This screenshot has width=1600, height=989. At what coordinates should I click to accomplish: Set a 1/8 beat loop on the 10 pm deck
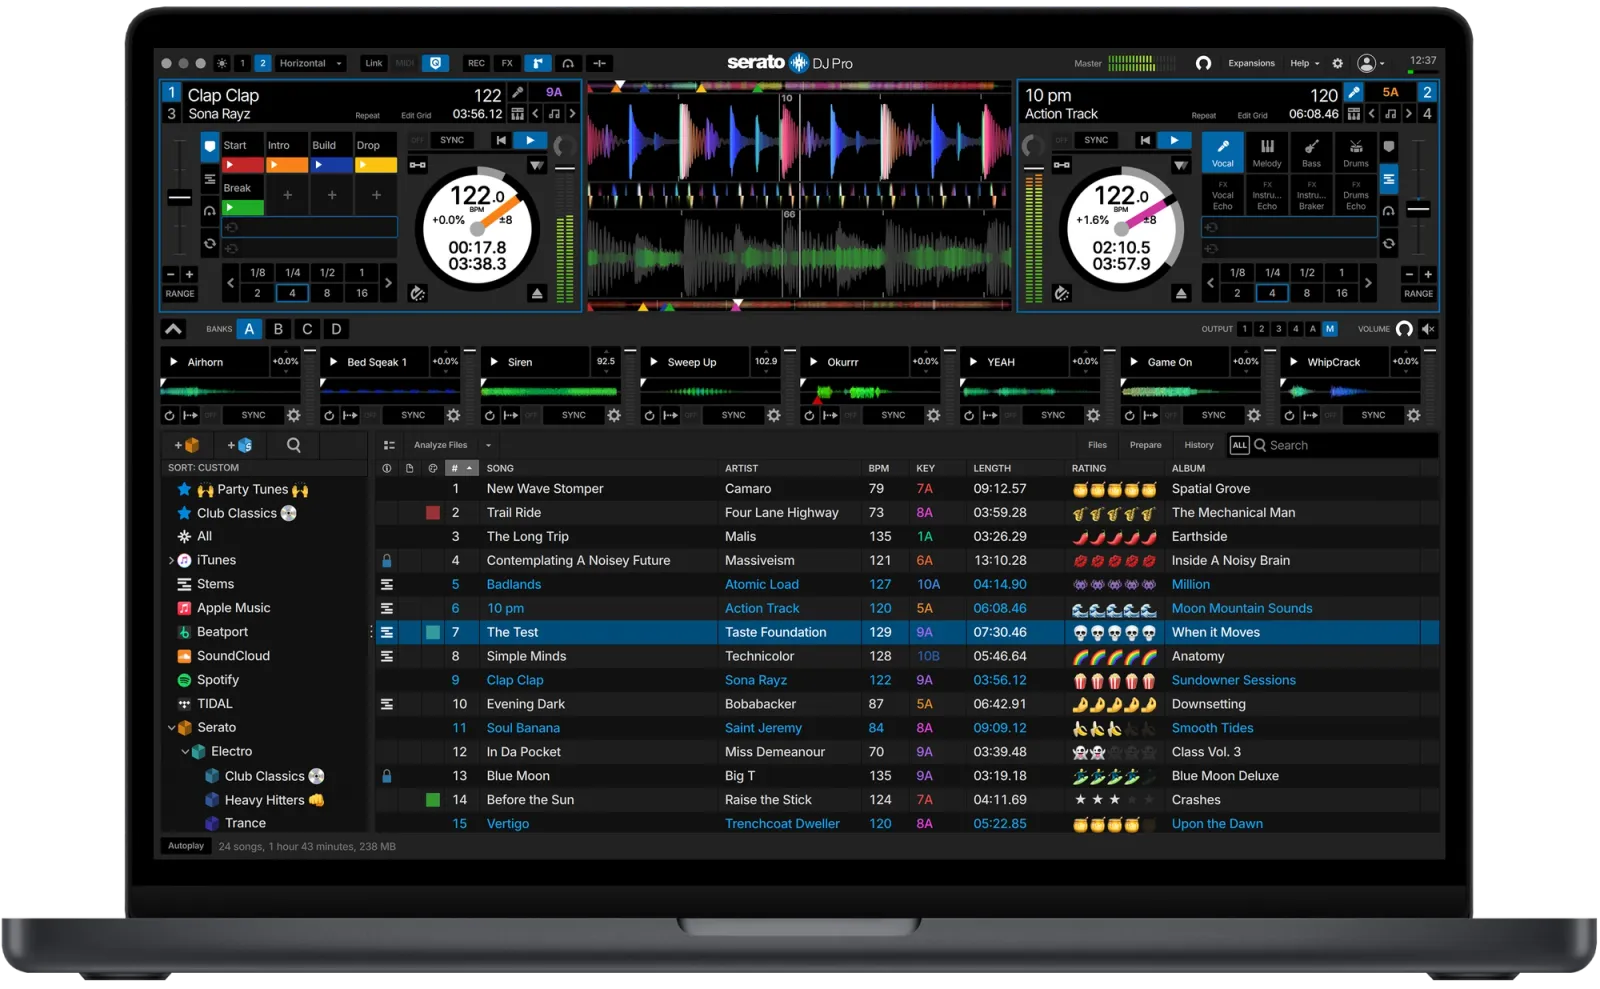pos(1238,273)
